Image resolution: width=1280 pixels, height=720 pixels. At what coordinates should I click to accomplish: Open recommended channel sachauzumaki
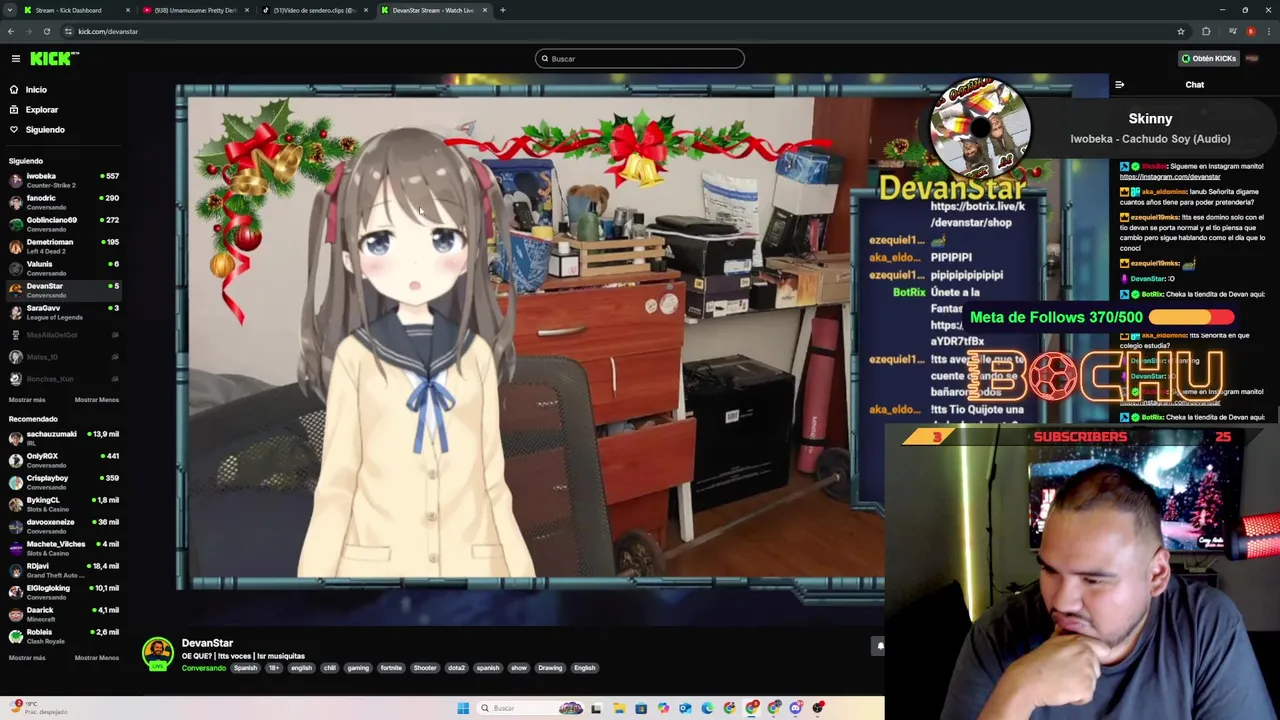pyautogui.click(x=62, y=438)
